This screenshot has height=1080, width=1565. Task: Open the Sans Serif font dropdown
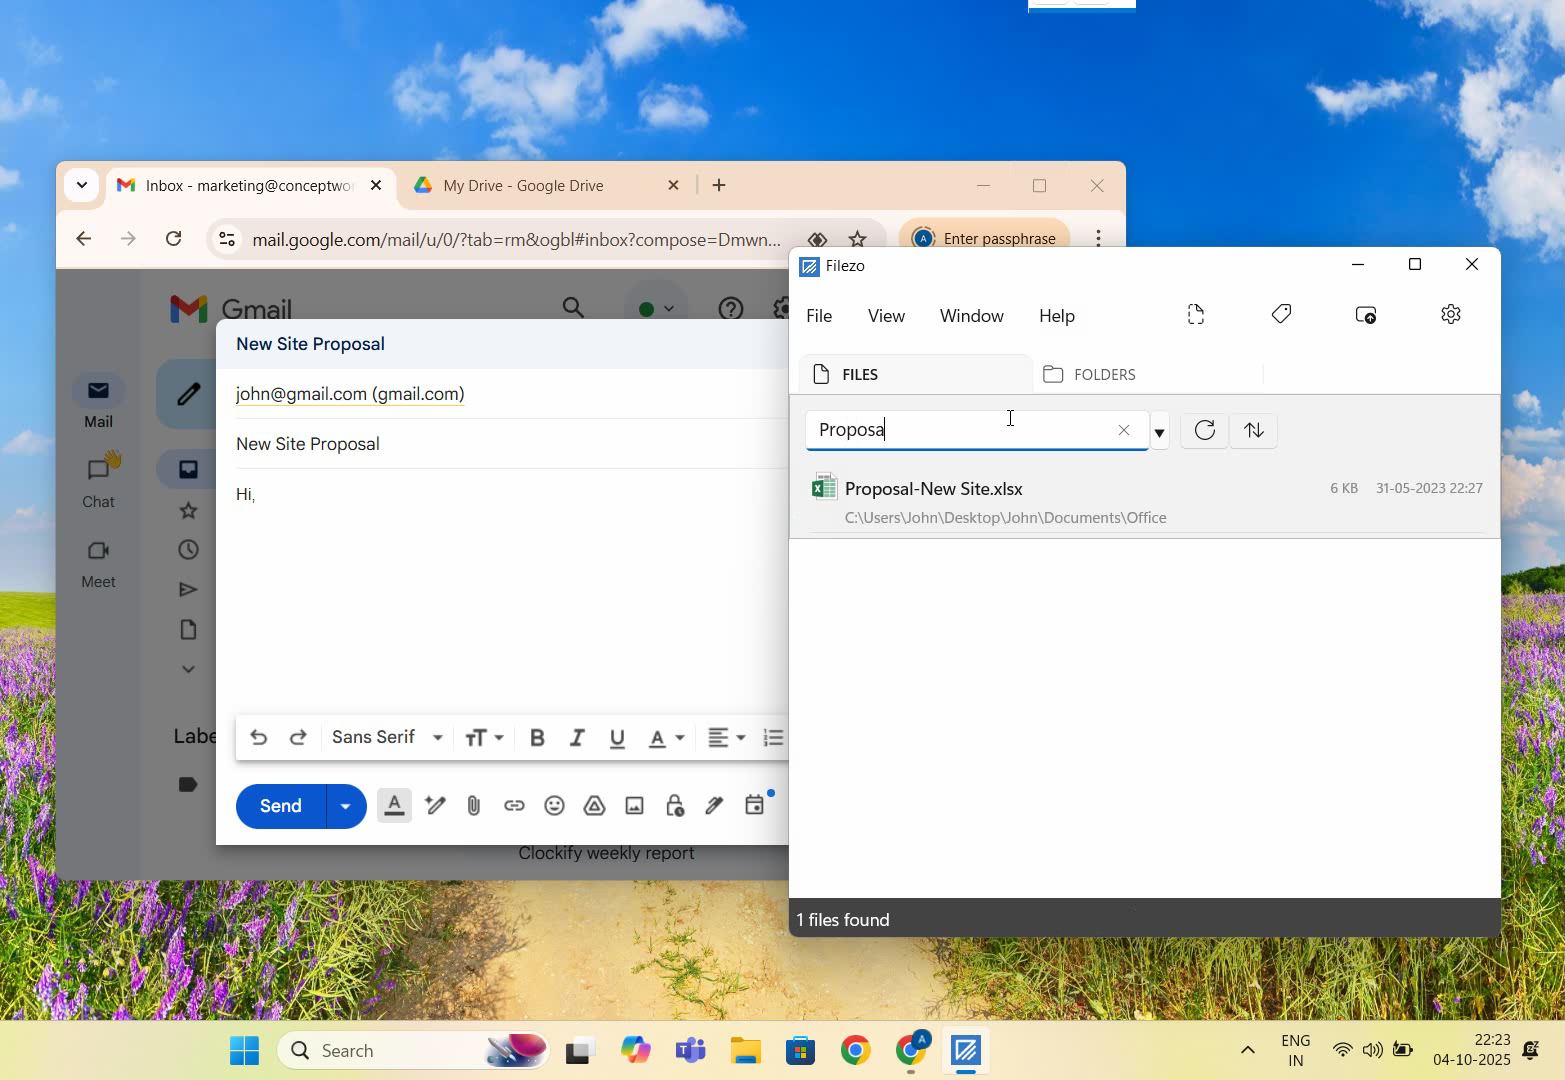tap(387, 738)
